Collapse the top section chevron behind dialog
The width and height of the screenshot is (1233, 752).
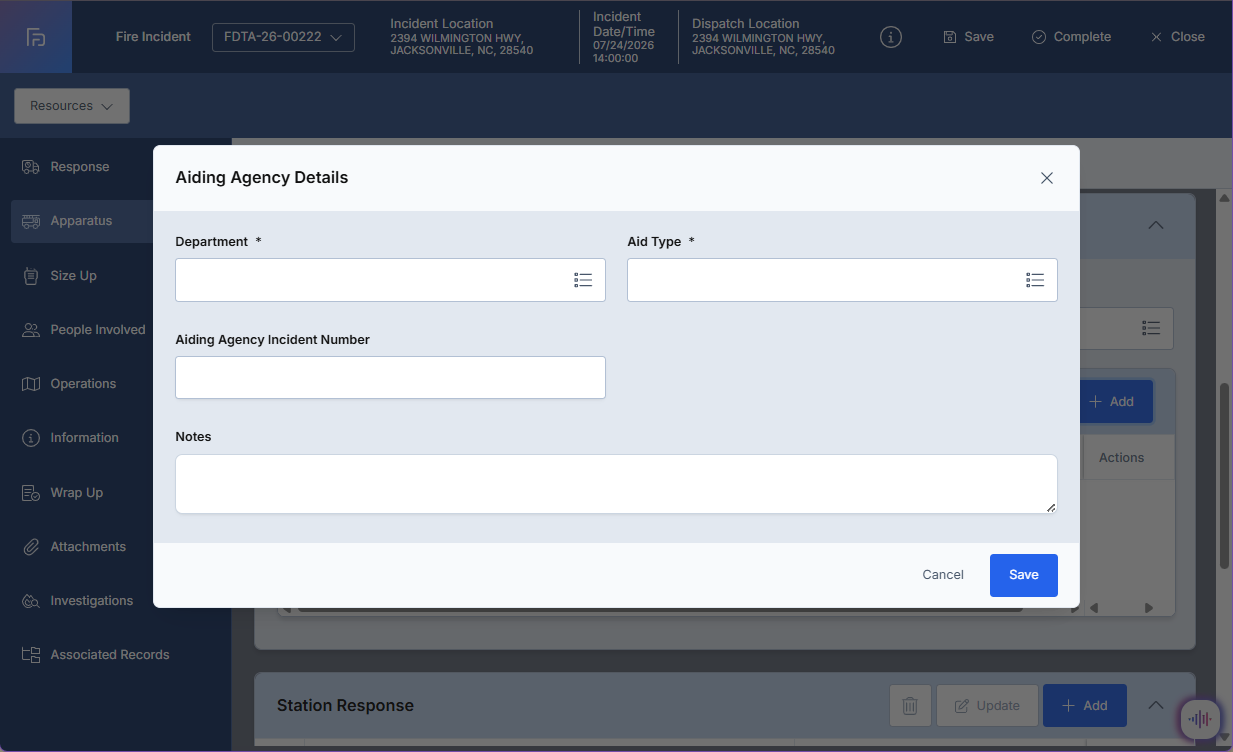(1156, 226)
